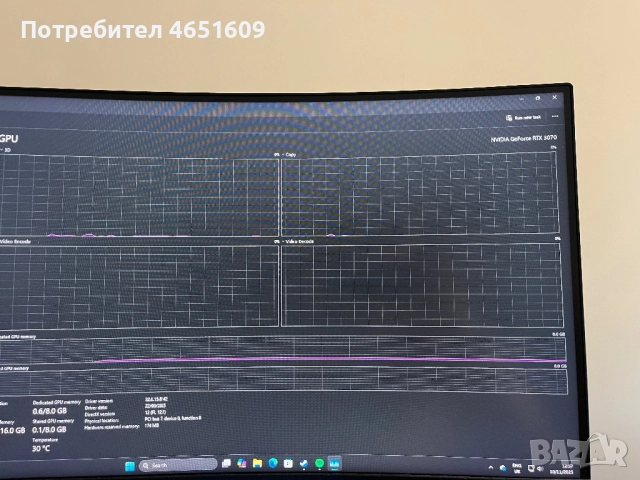Click the ENG UK language indicator
The height and width of the screenshot is (480, 640).
517,468
